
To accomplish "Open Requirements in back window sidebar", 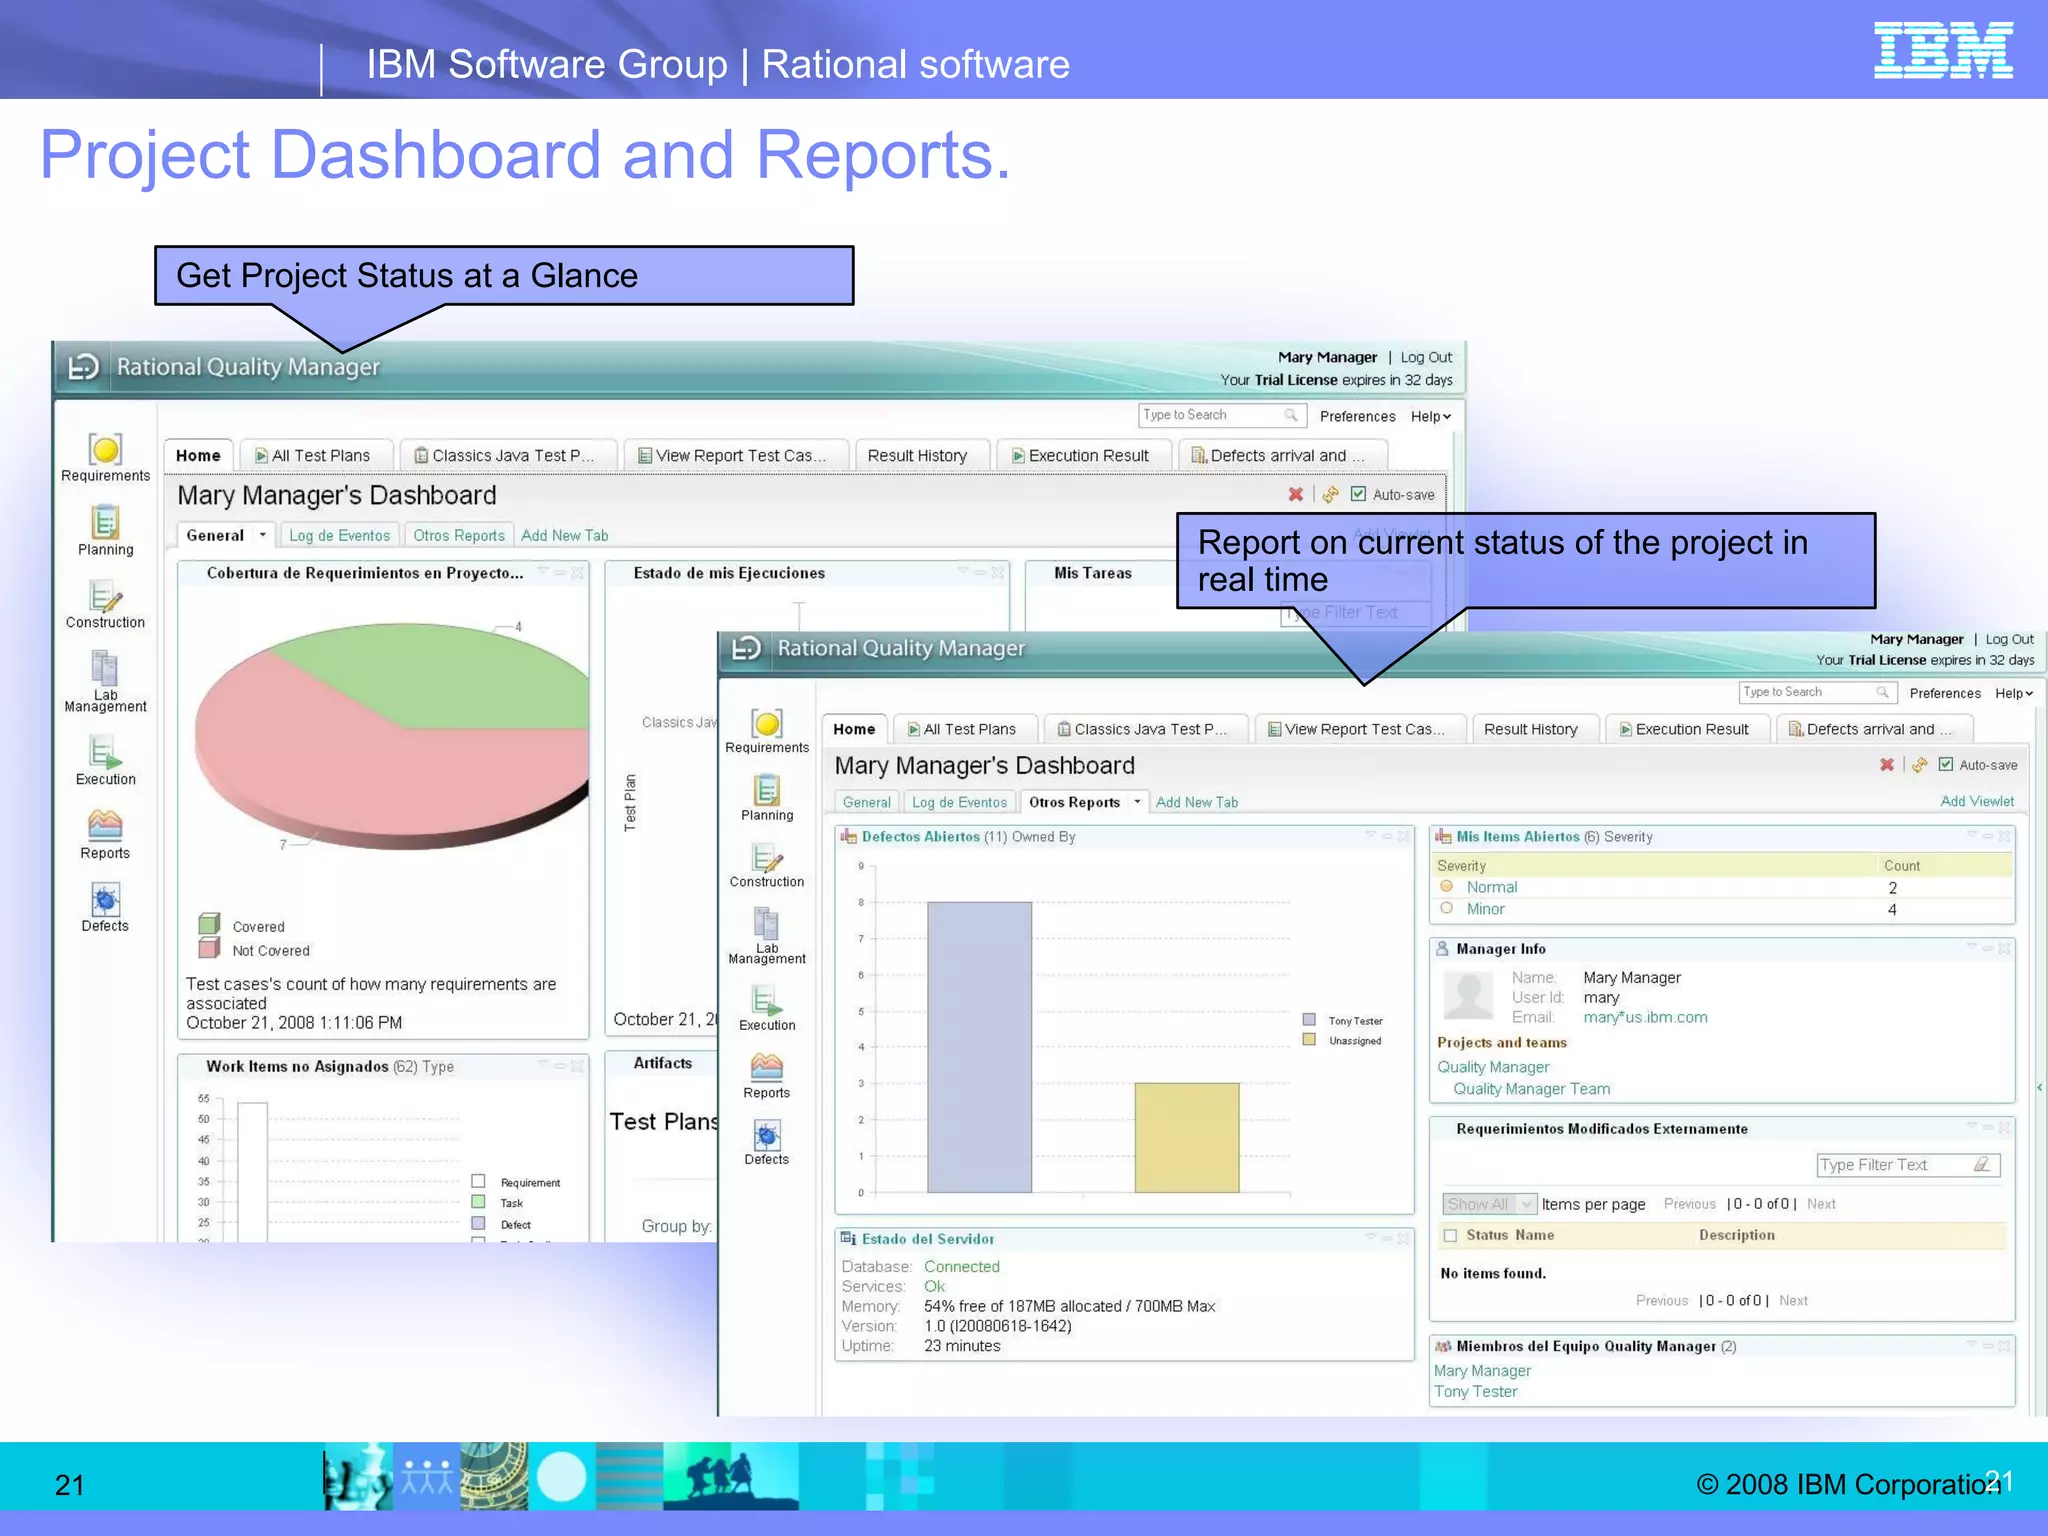I will point(105,458).
